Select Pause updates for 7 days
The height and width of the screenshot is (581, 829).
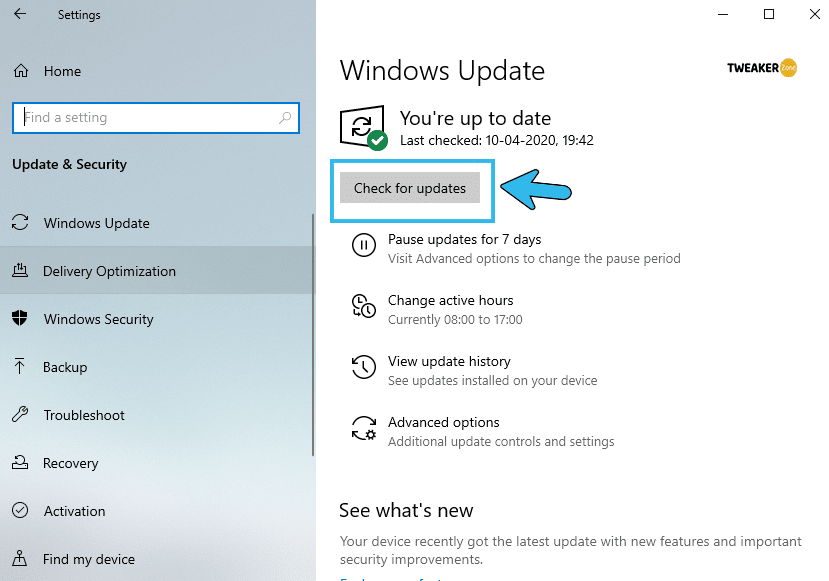[x=465, y=239]
